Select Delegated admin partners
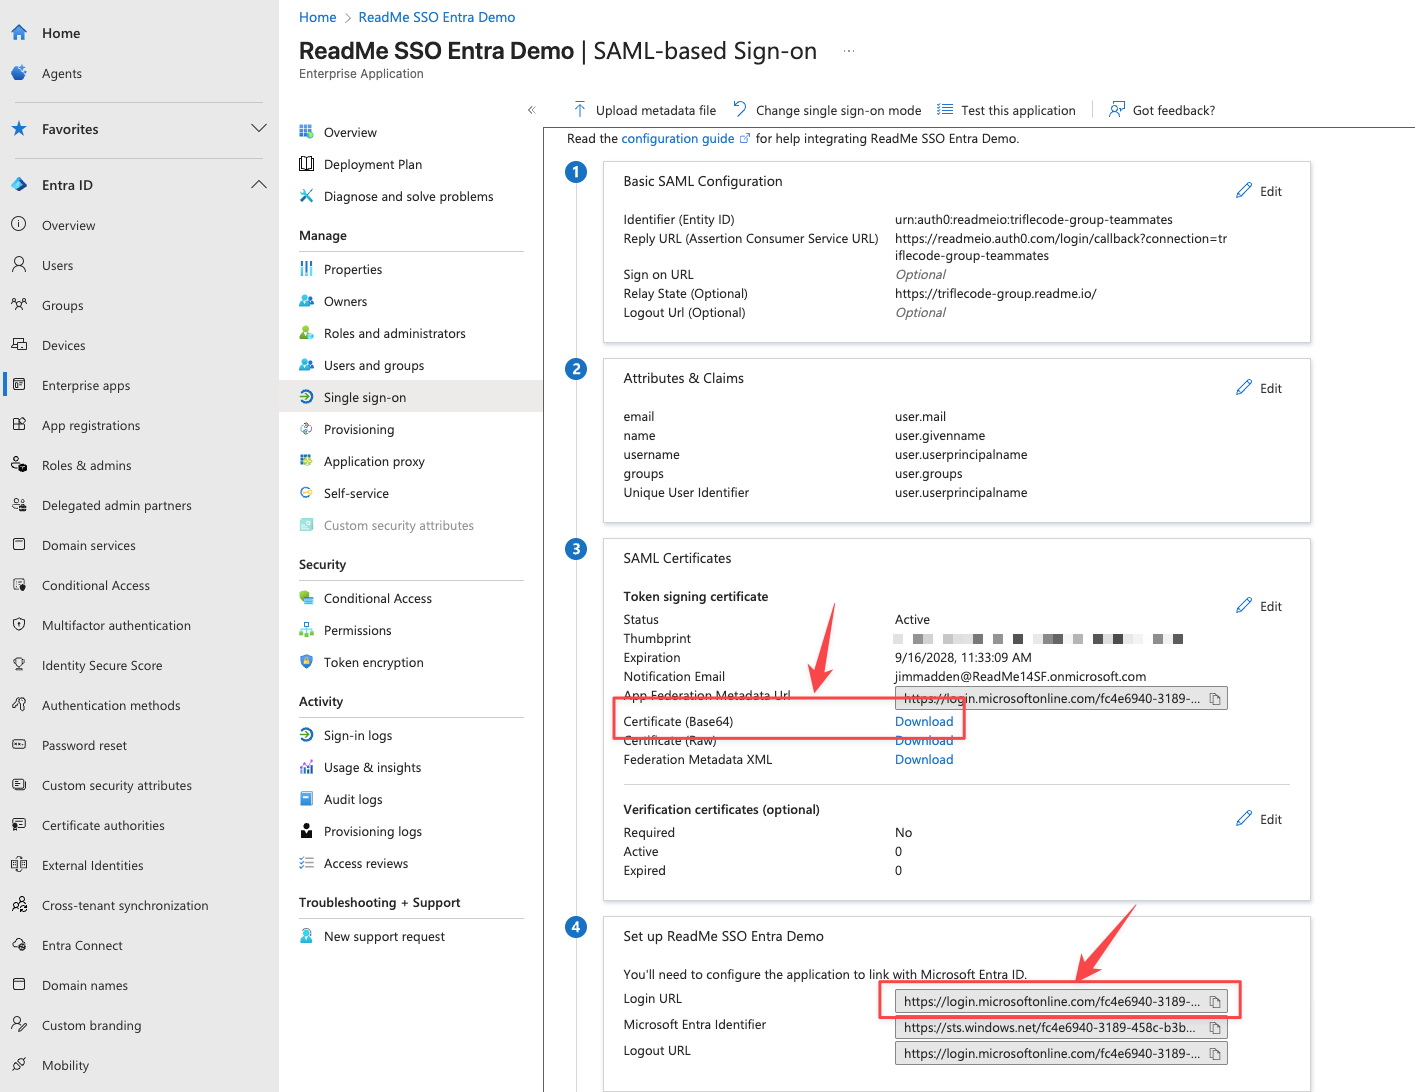The width and height of the screenshot is (1415, 1092). click(x=117, y=505)
